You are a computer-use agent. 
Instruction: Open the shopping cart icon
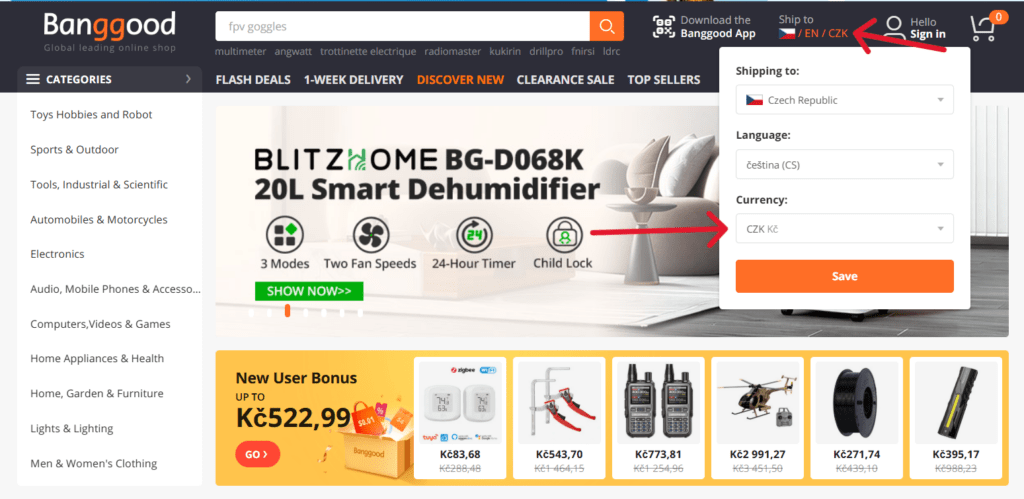pos(984,27)
